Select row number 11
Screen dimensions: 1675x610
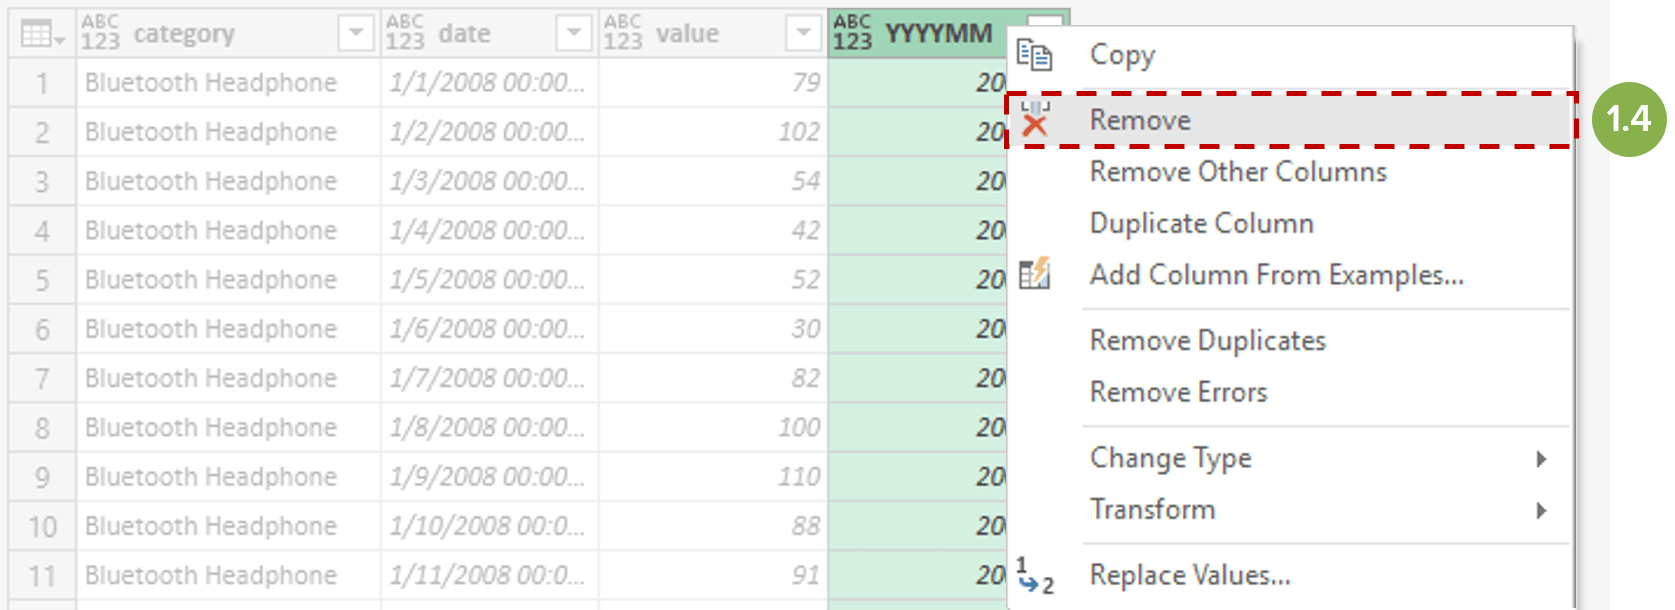coord(42,576)
